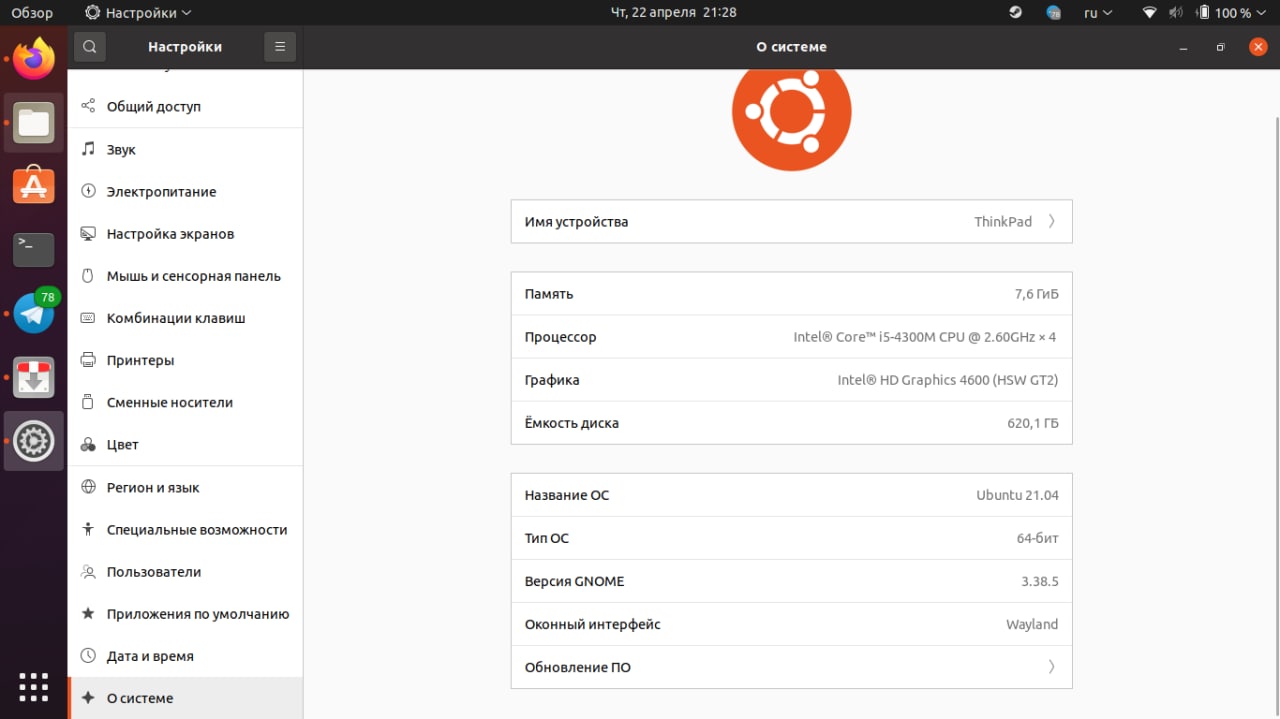
Task: Open Обзор activities overview
Action: tap(32, 13)
